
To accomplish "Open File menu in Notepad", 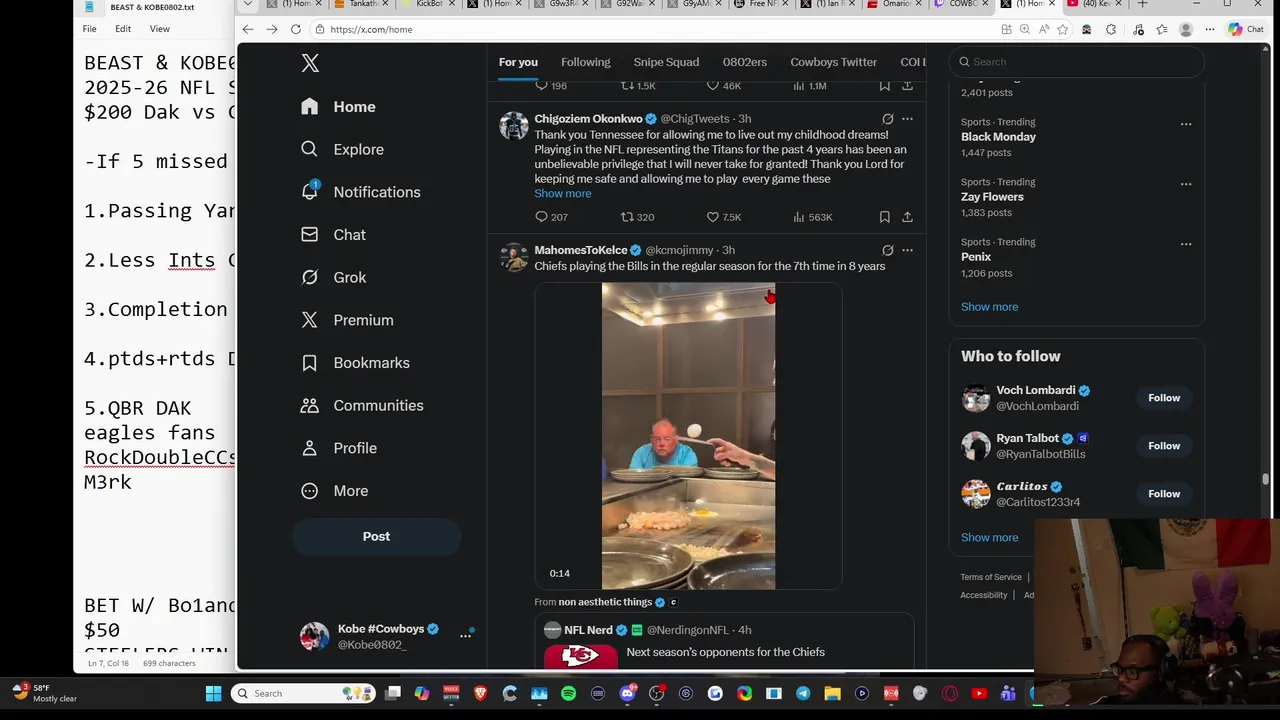I will (x=89, y=29).
